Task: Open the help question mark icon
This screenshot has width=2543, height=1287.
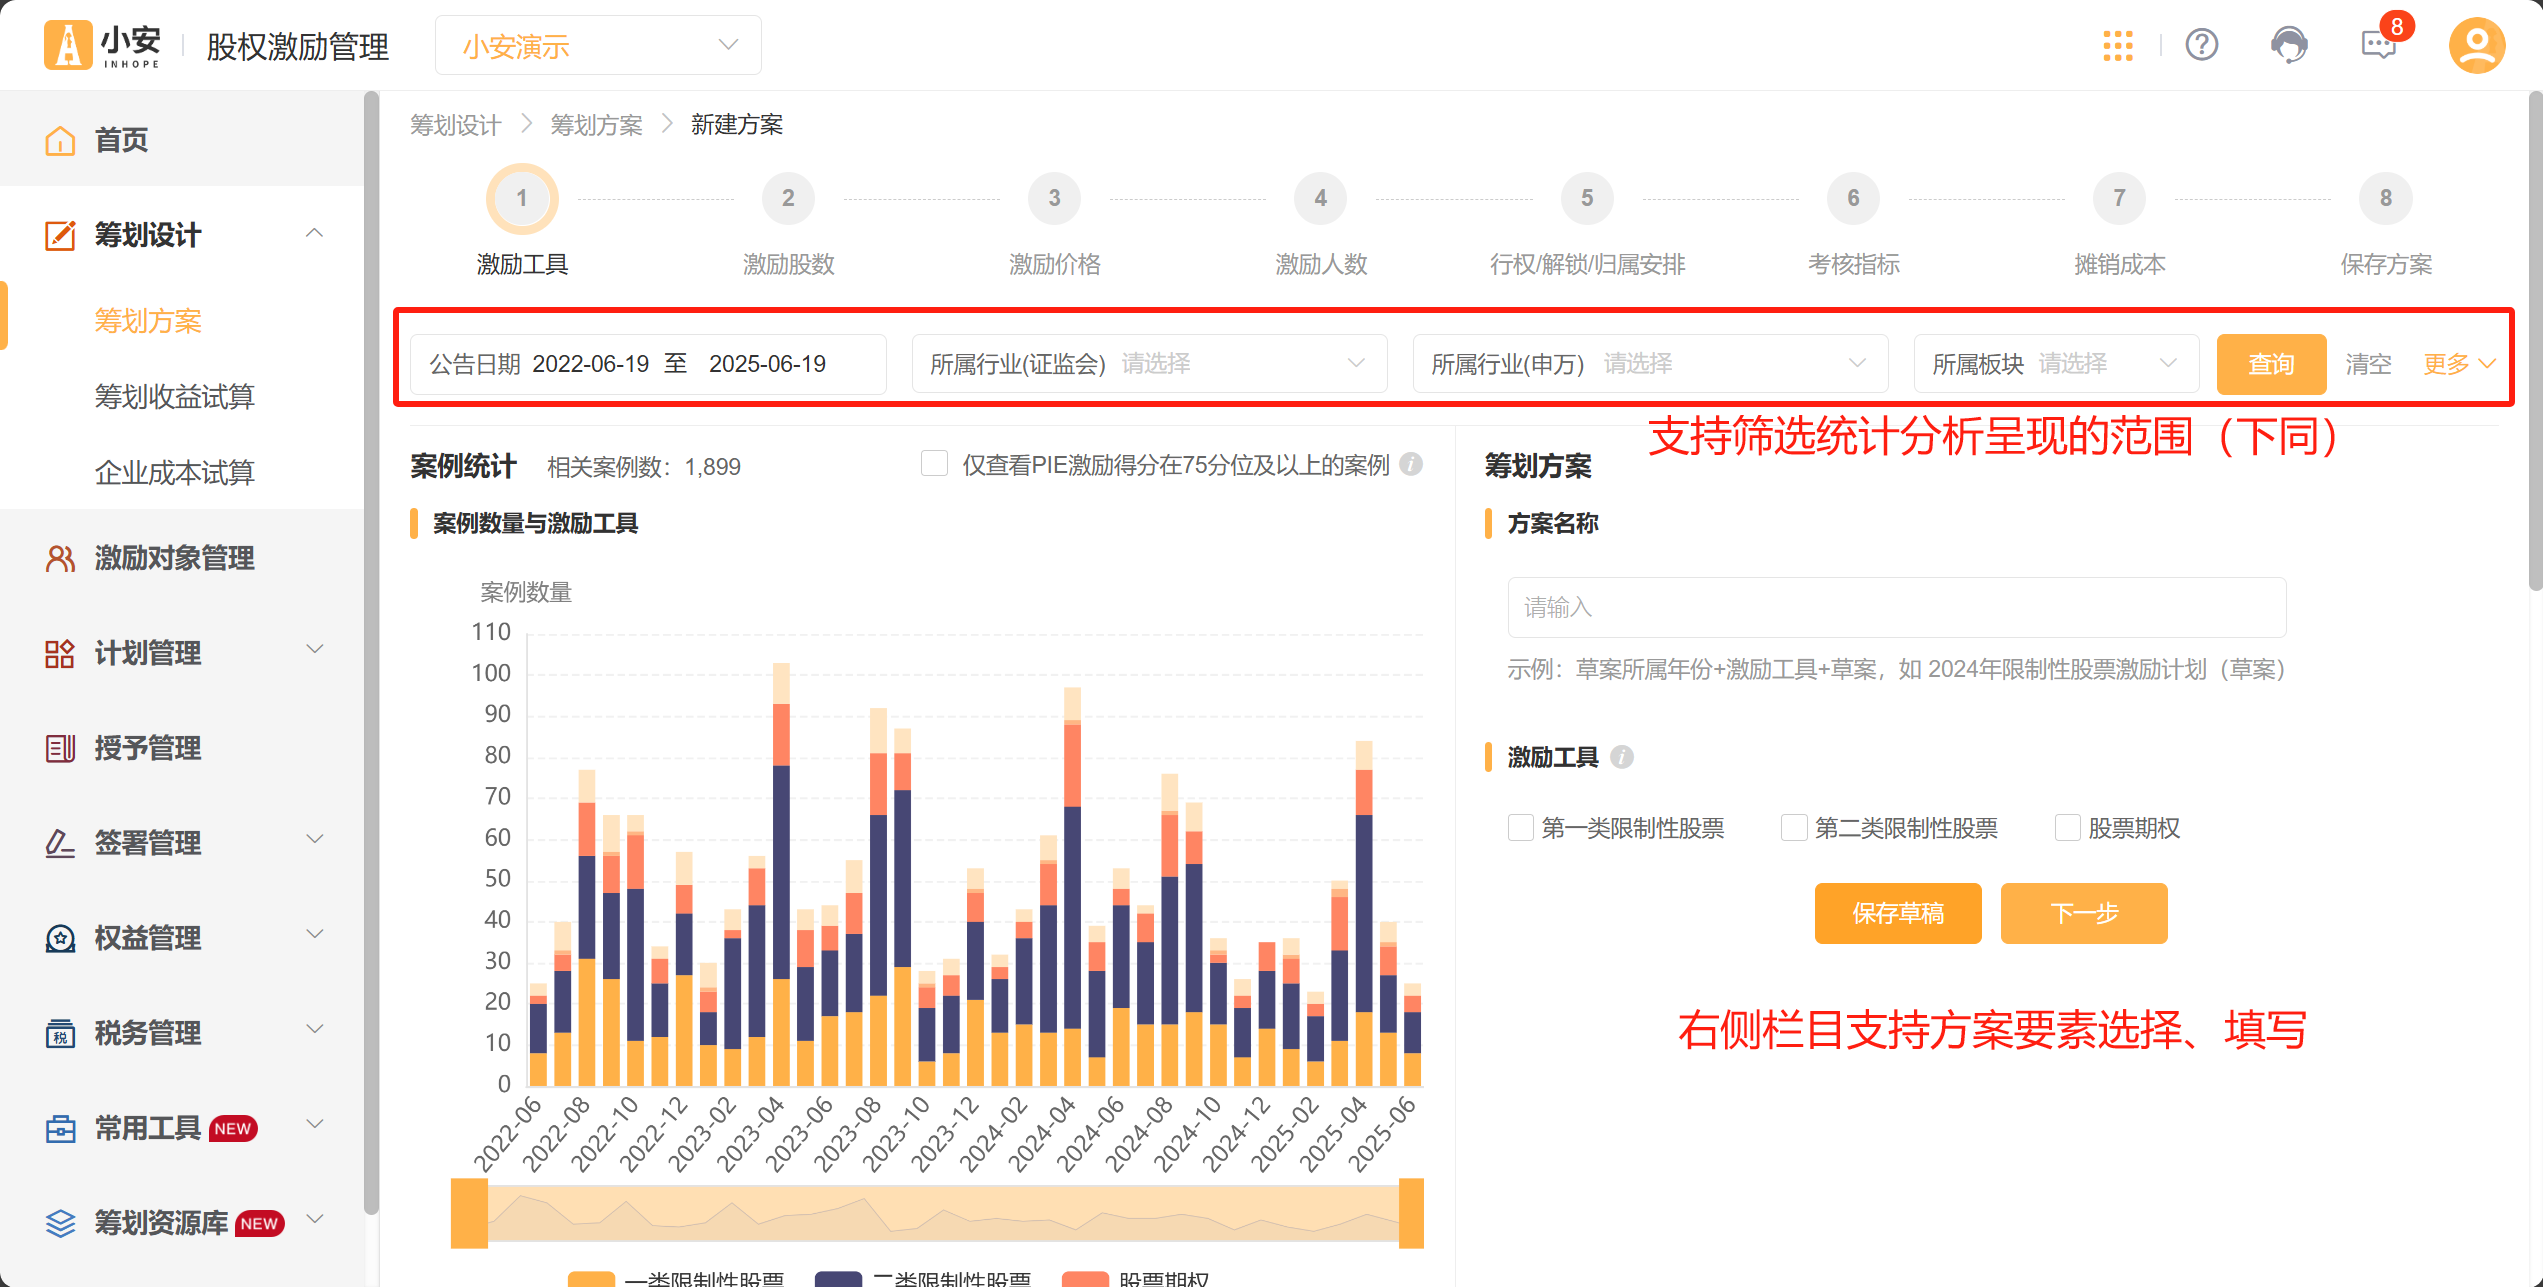Action: click(x=2202, y=45)
